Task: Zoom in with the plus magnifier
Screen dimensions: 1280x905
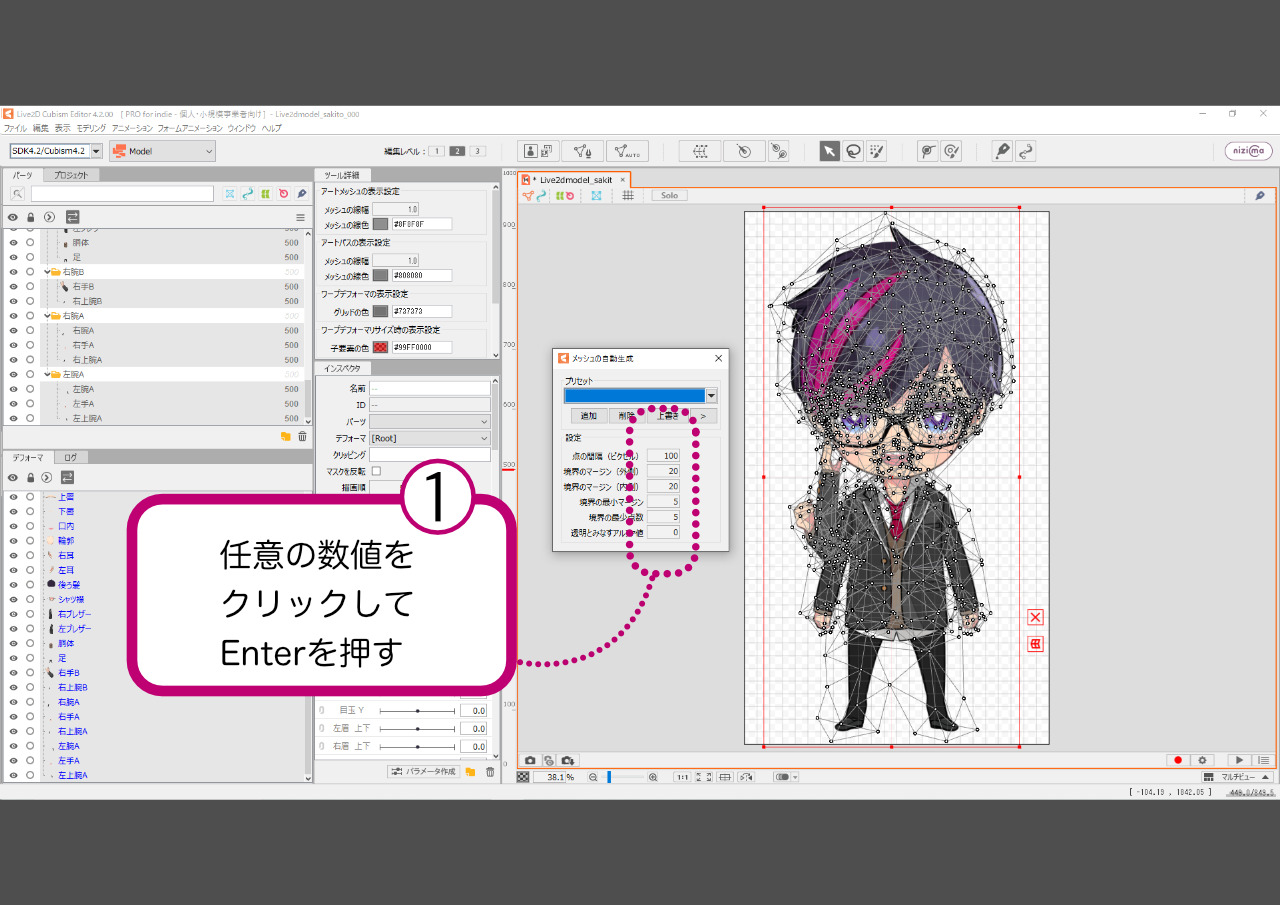Action: 653,777
